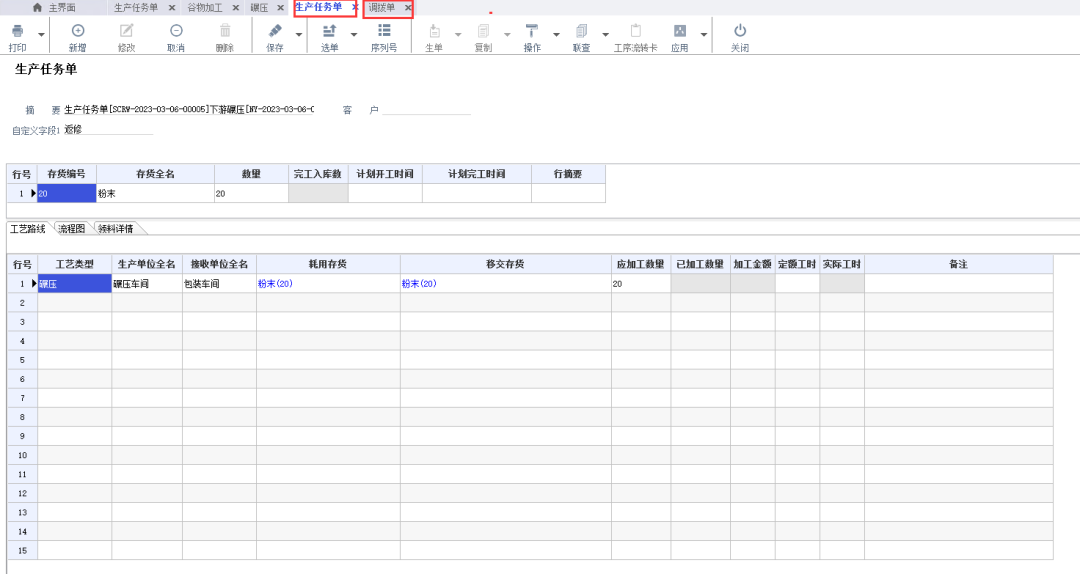Go to the 主界面 home tab
This screenshot has height=574, width=1080.
(x=54, y=8)
